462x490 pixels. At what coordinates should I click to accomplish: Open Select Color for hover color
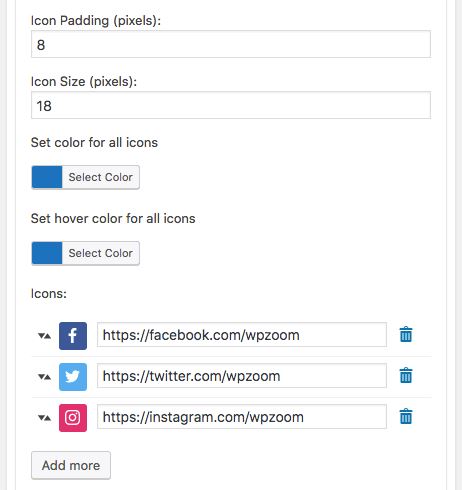(101, 253)
